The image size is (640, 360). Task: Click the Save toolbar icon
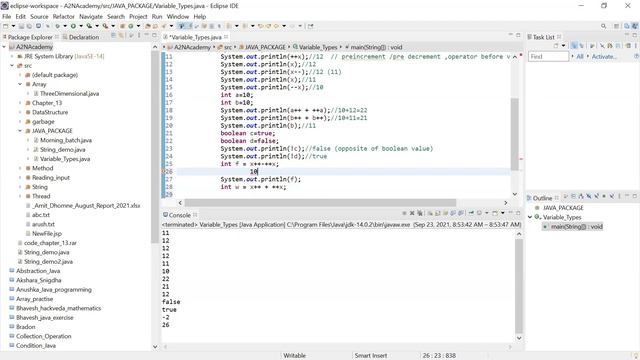click(21, 26)
